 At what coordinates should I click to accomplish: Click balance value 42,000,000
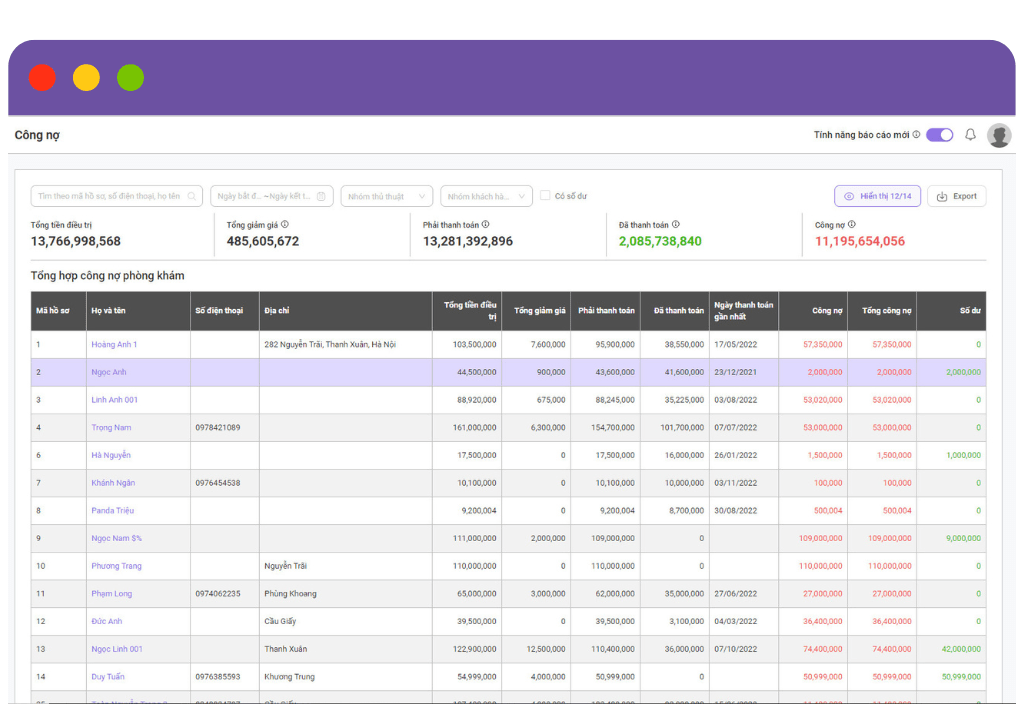pos(961,649)
